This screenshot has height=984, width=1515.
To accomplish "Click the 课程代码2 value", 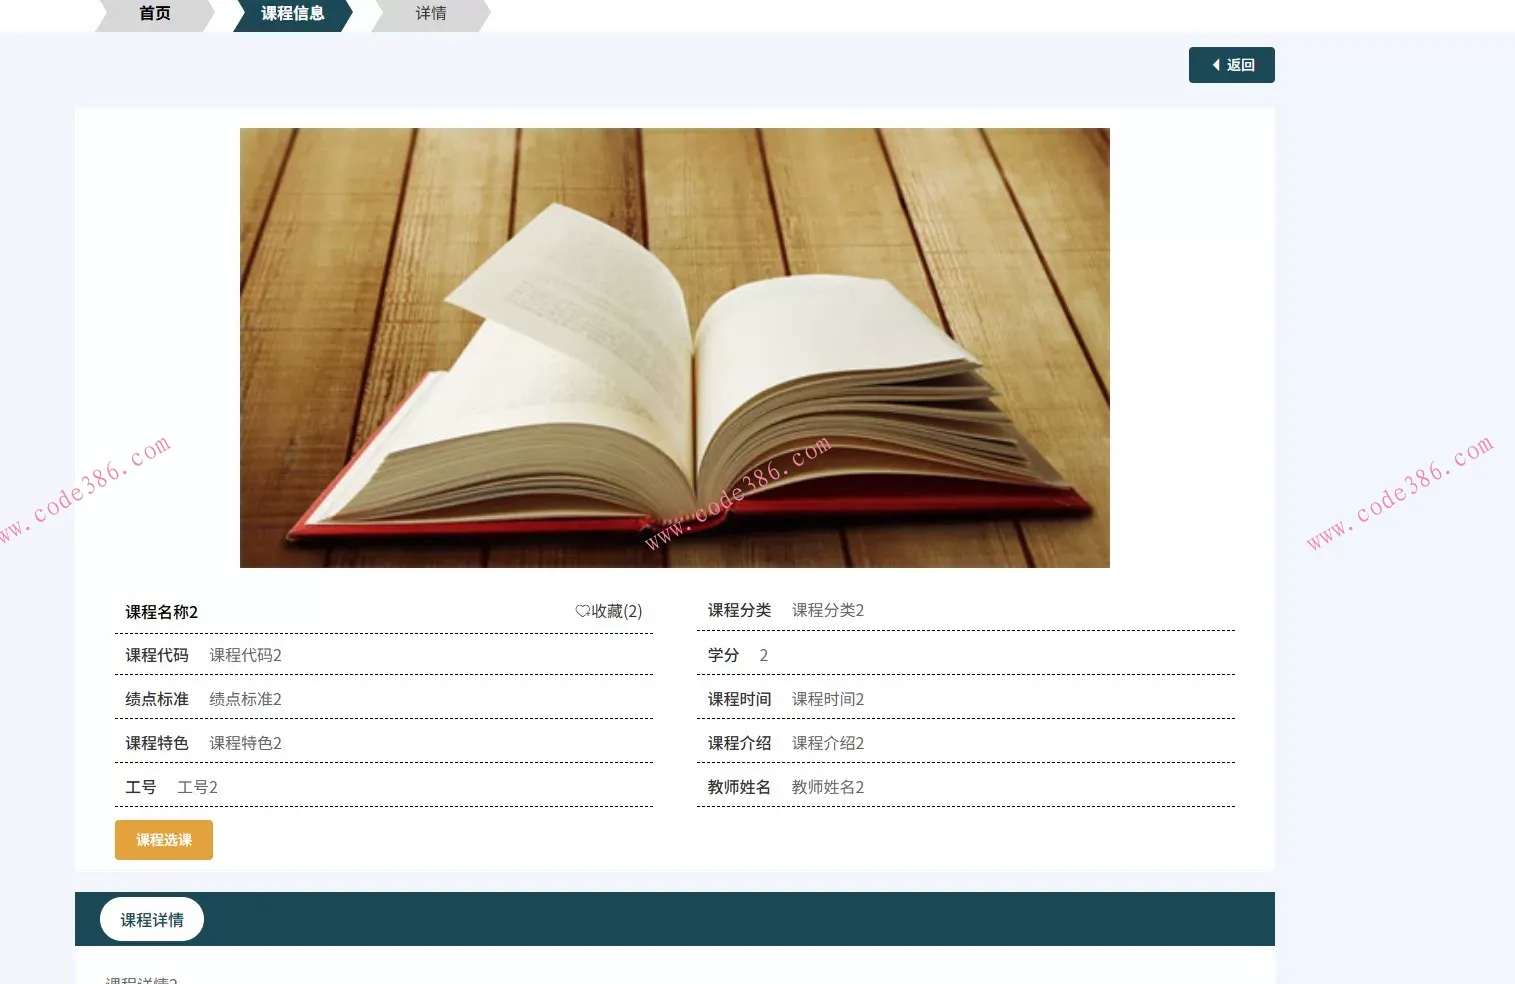I will pos(246,655).
